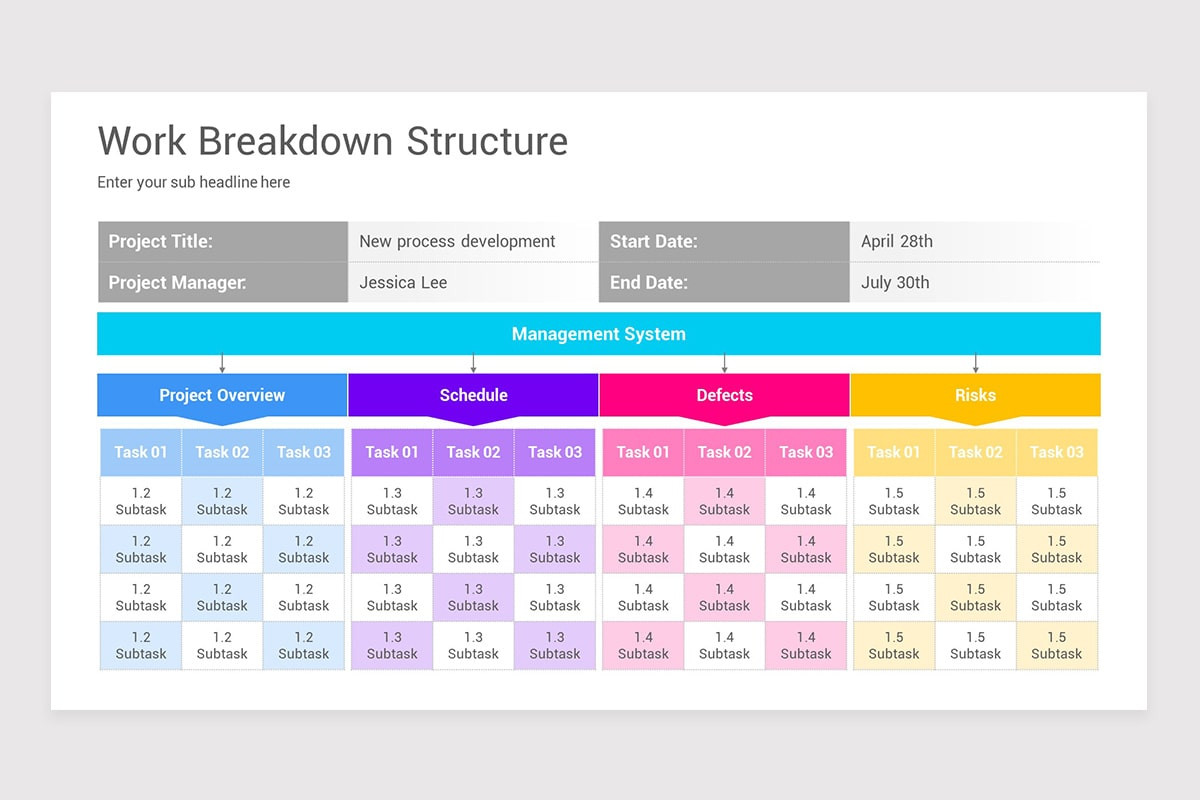Click the Project Manager label cell

[x=222, y=282]
